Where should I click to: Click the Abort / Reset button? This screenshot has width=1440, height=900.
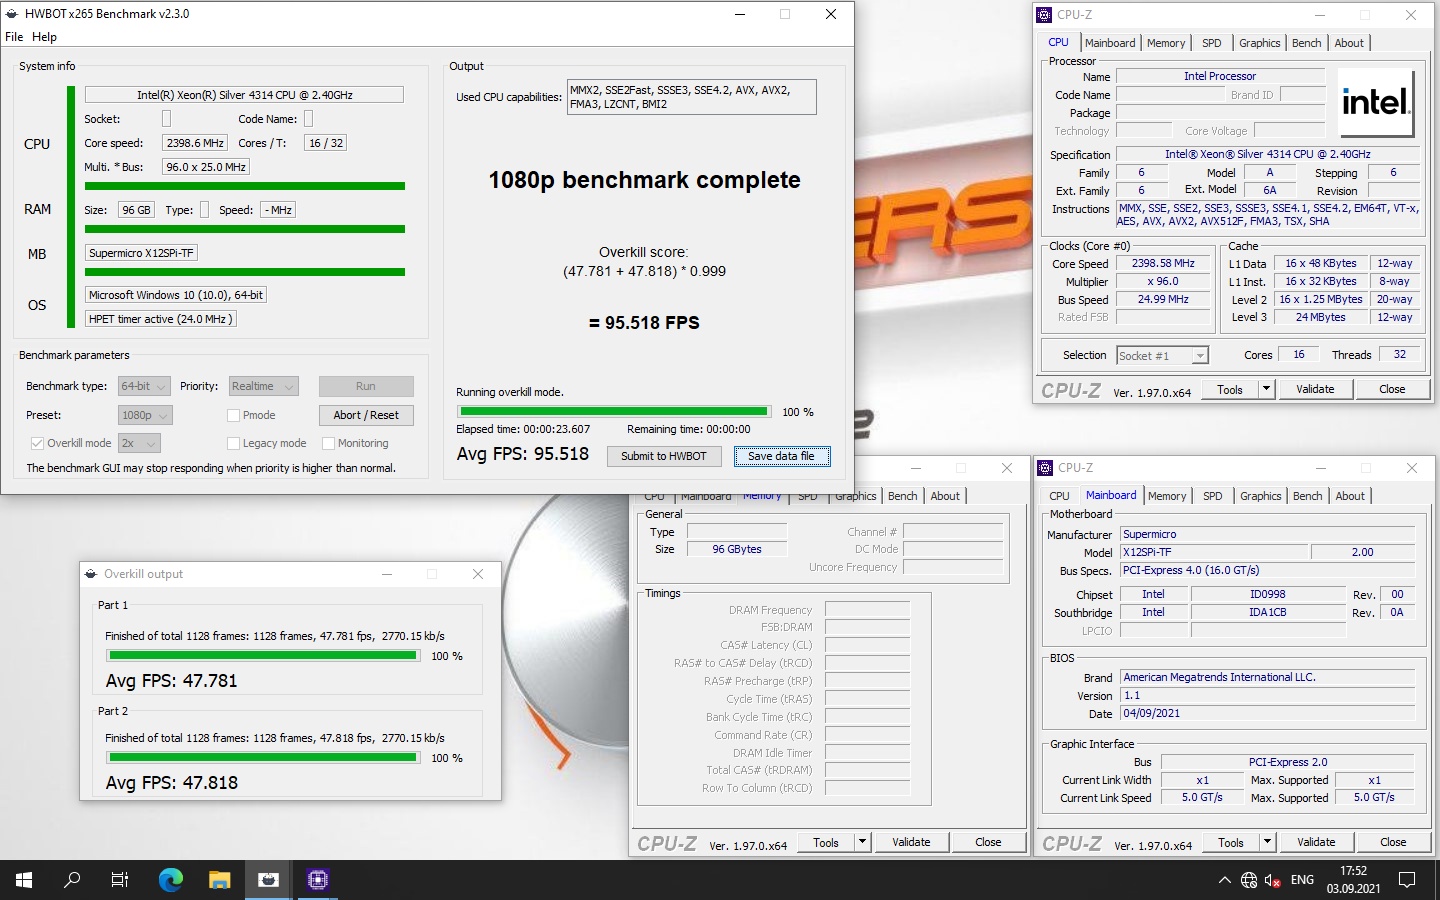pyautogui.click(x=366, y=415)
